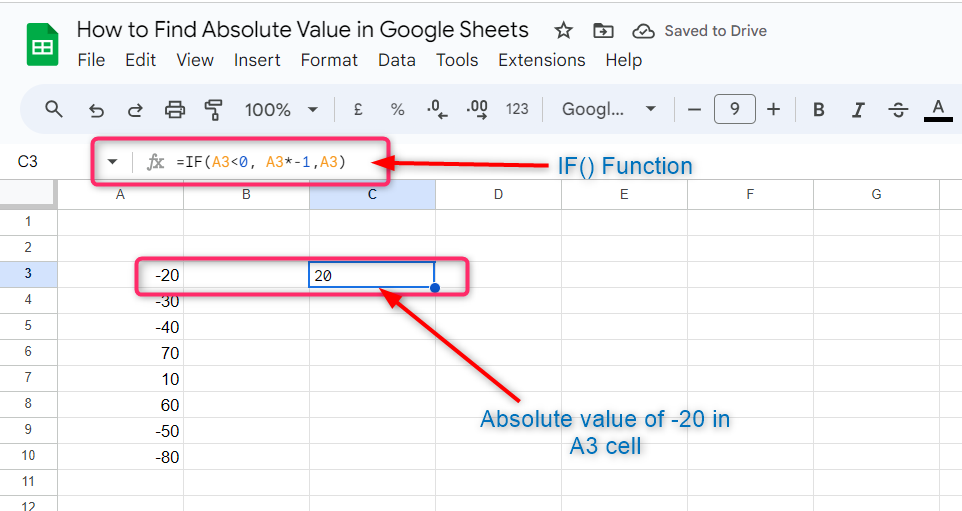Open the text color picker
The width and height of the screenshot is (962, 511).
pos(938,109)
